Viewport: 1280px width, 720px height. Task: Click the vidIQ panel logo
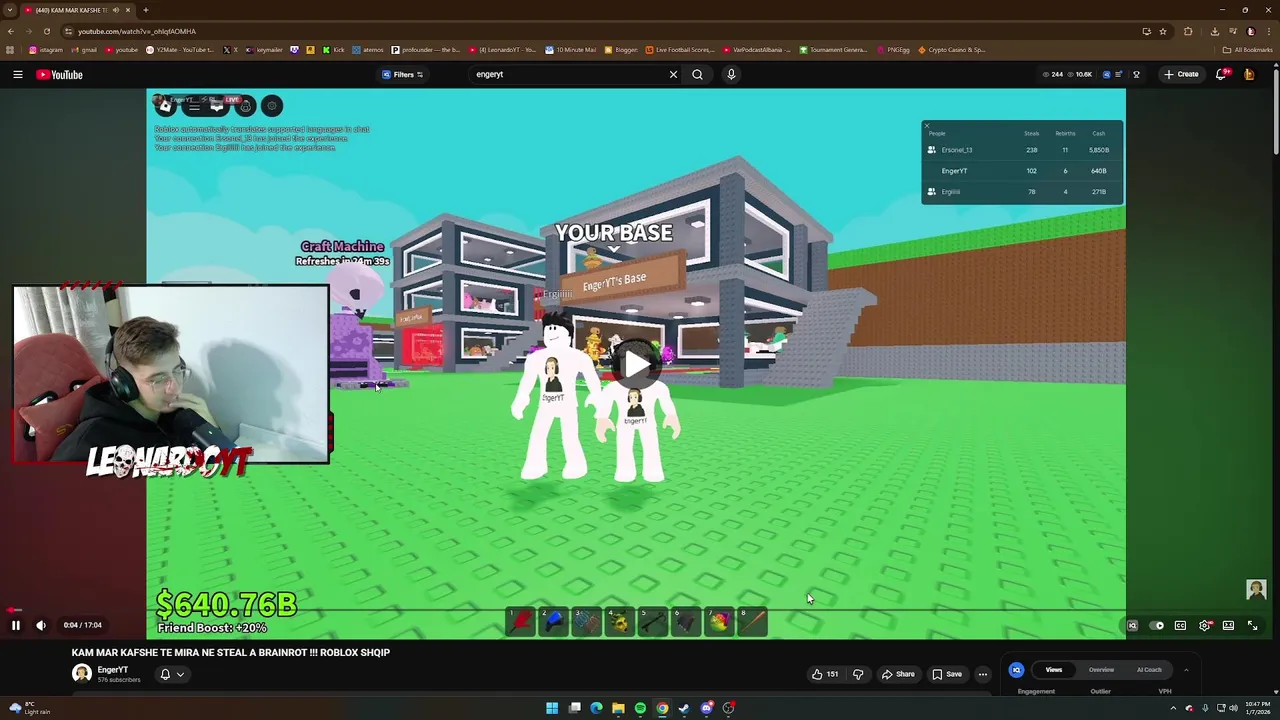[1016, 670]
